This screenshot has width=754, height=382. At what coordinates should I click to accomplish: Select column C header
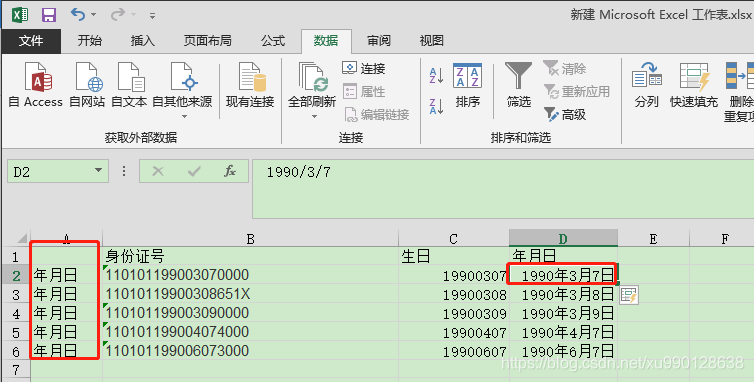coord(453,239)
